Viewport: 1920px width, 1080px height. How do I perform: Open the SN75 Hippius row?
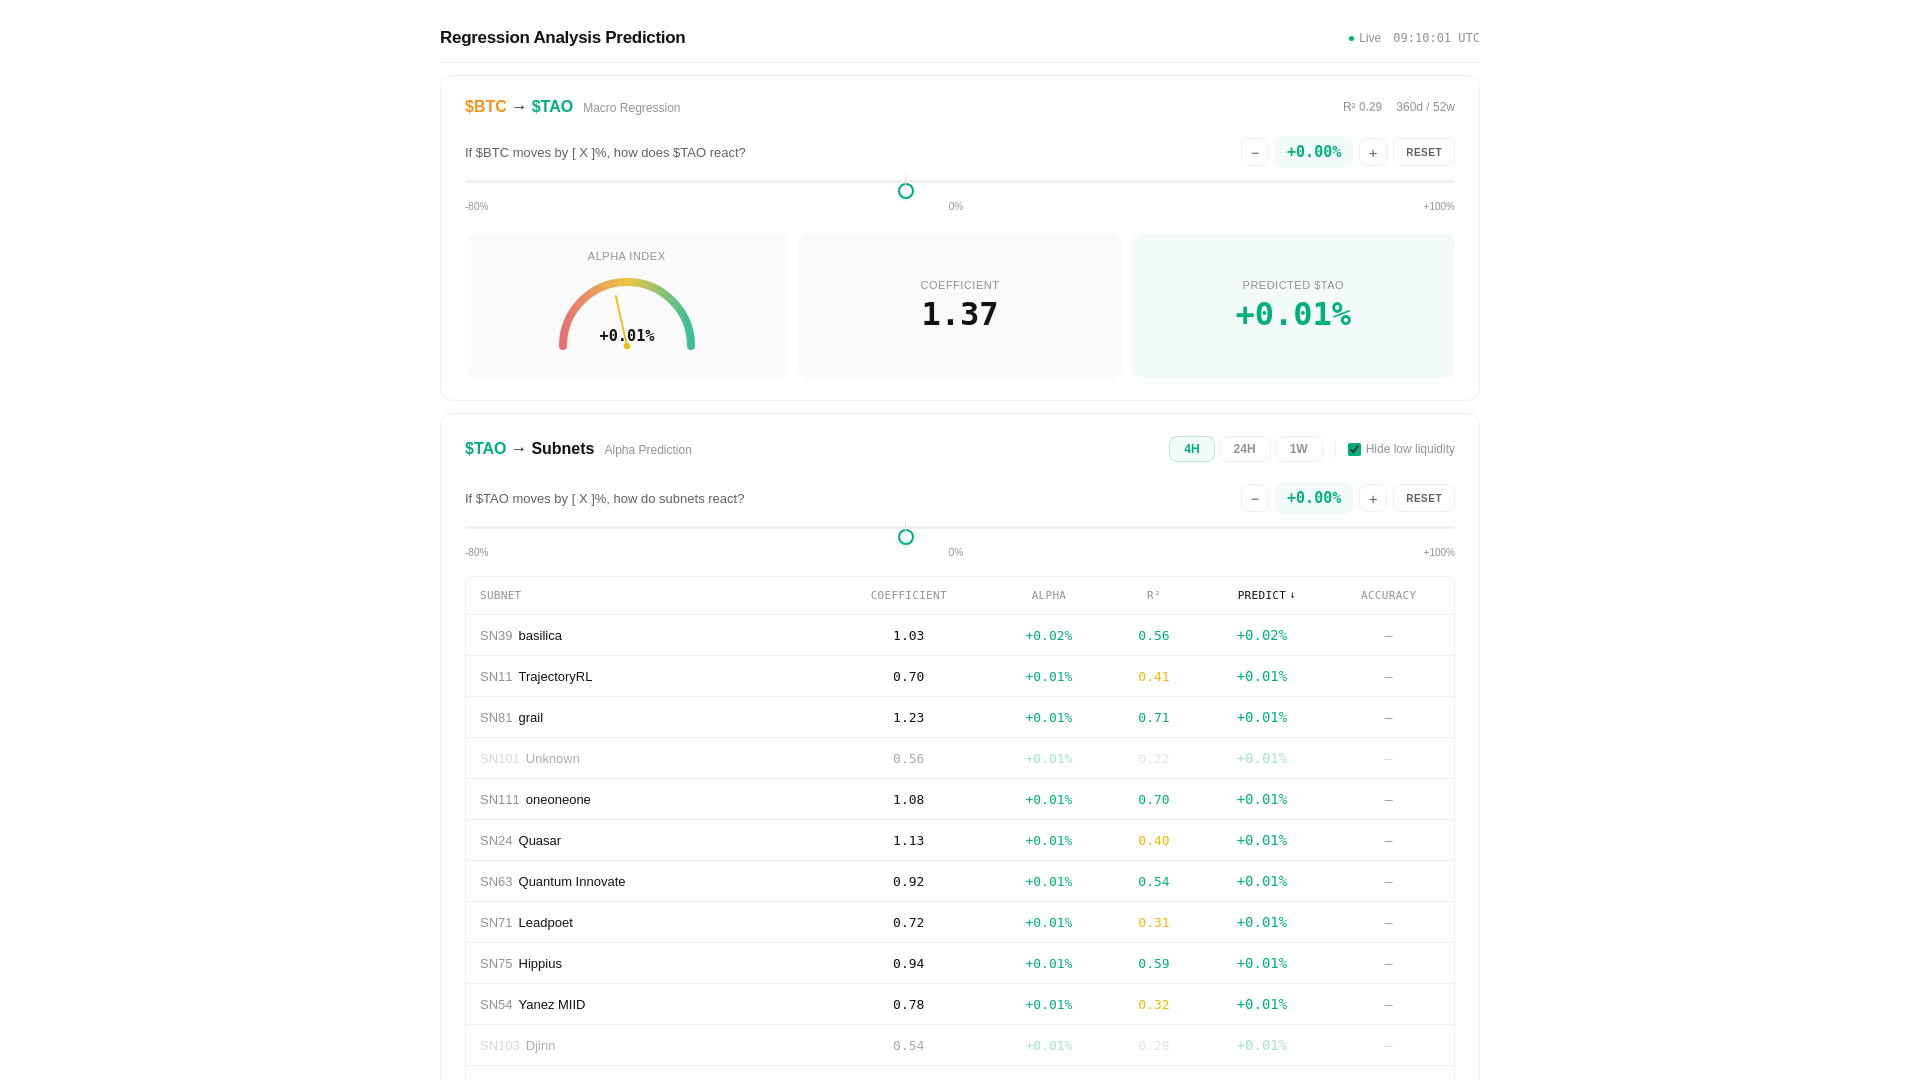point(960,963)
